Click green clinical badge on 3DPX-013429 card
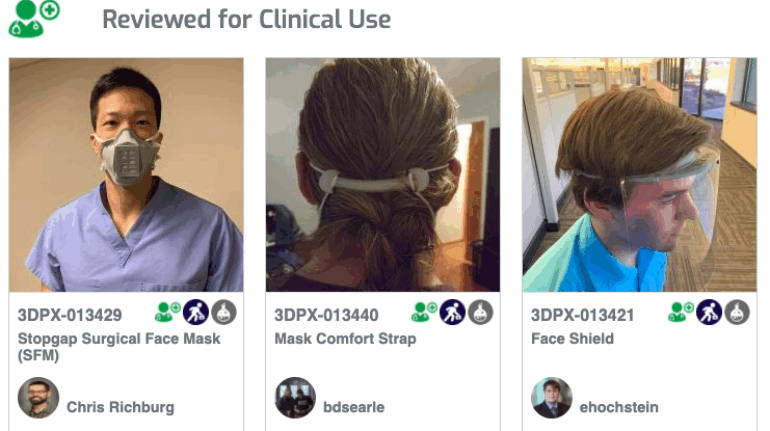Screen dimensions: 770x431 click(x=167, y=312)
